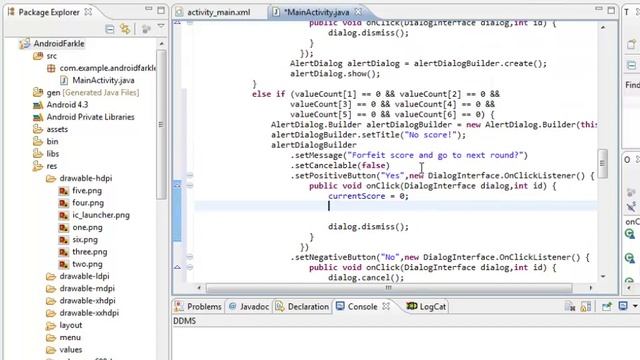Image resolution: width=640 pixels, height=360 pixels.
Task: Close the Console view tab
Action: click(x=386, y=306)
